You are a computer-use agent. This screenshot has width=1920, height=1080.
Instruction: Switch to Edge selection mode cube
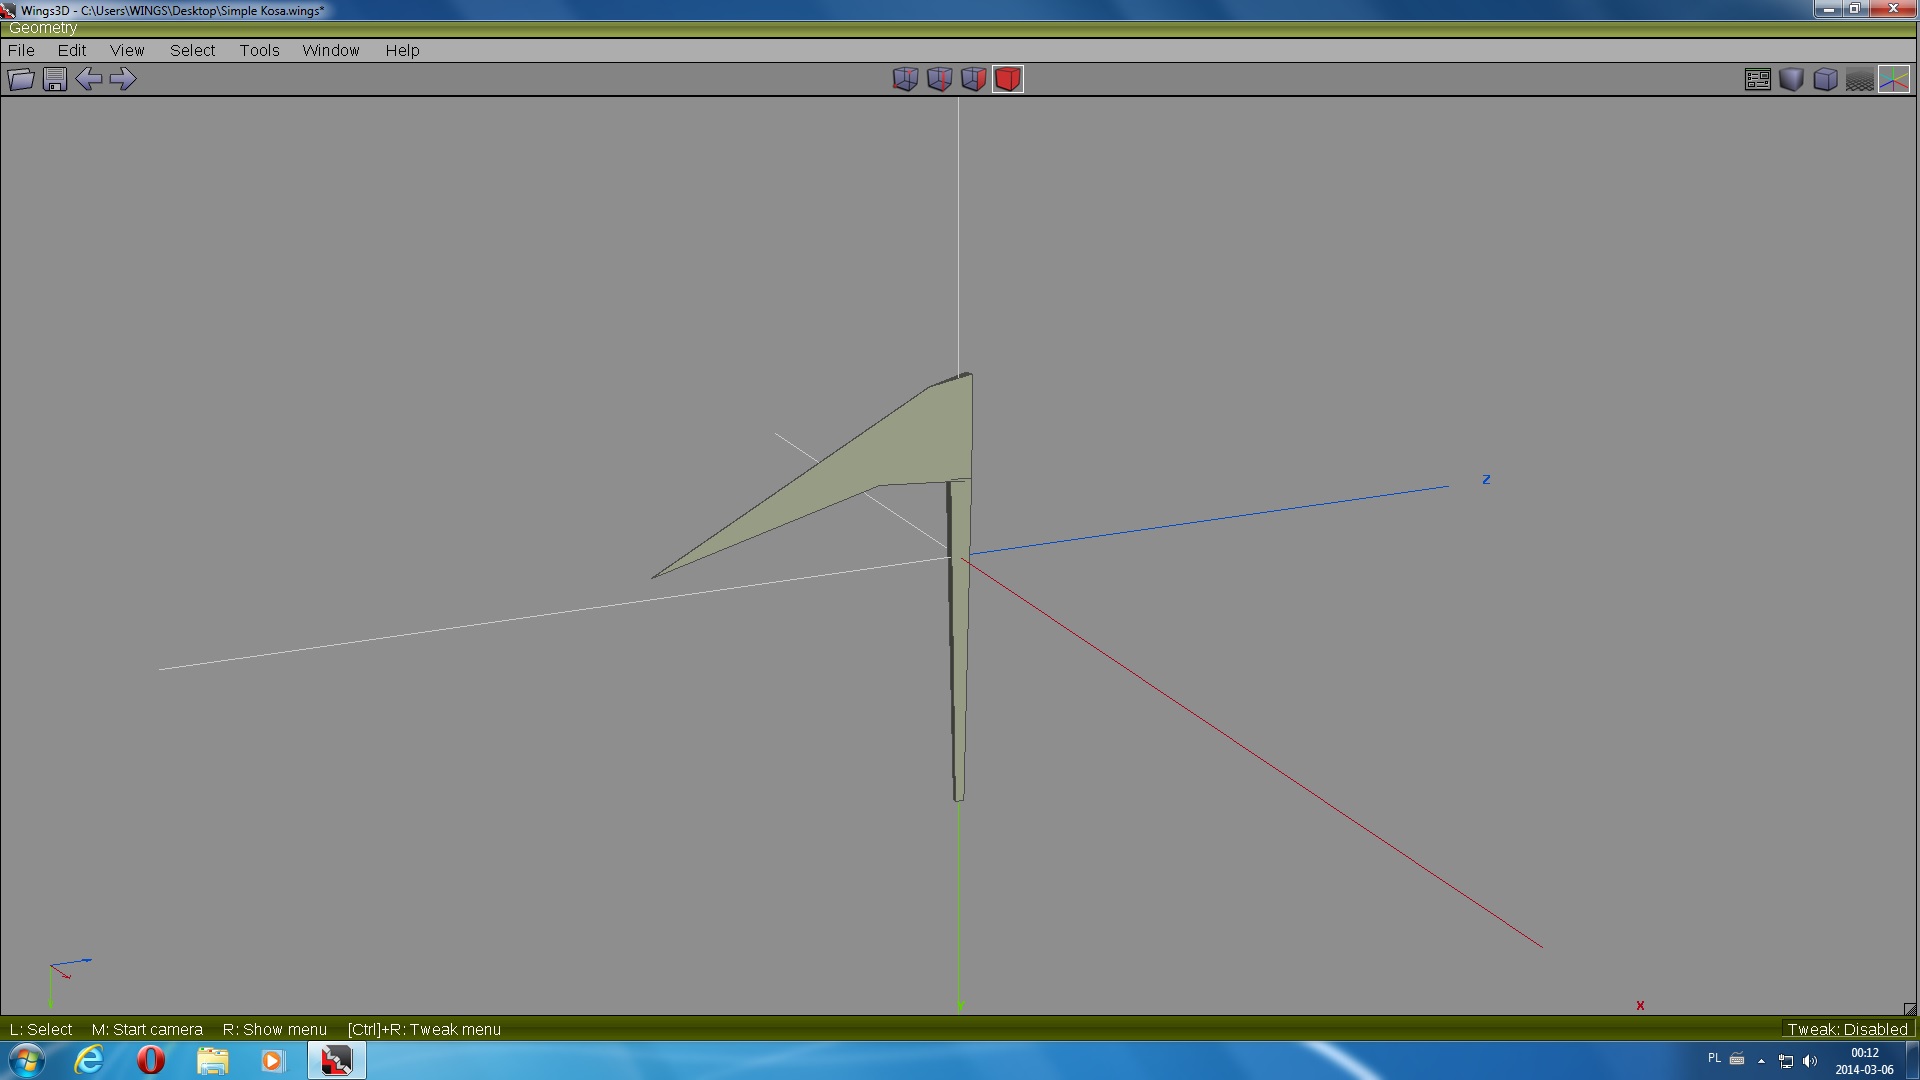point(939,79)
